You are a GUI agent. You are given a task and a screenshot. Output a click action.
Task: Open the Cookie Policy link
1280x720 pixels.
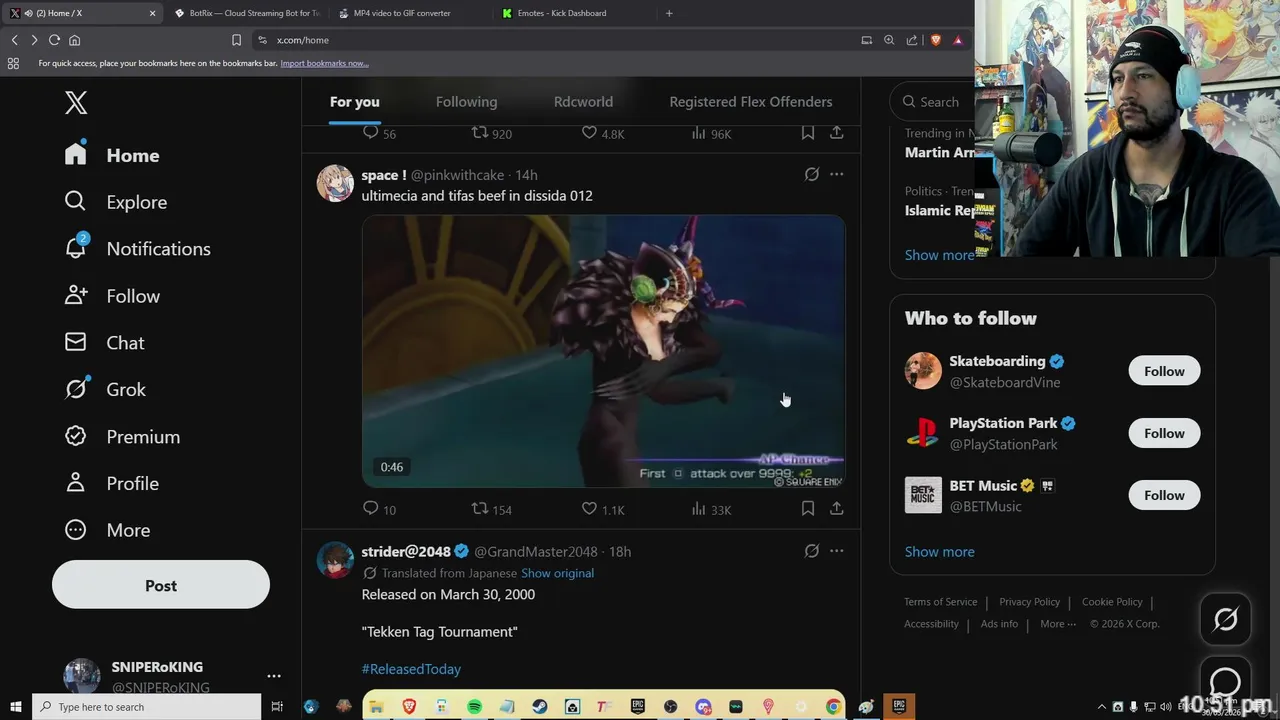(1112, 602)
